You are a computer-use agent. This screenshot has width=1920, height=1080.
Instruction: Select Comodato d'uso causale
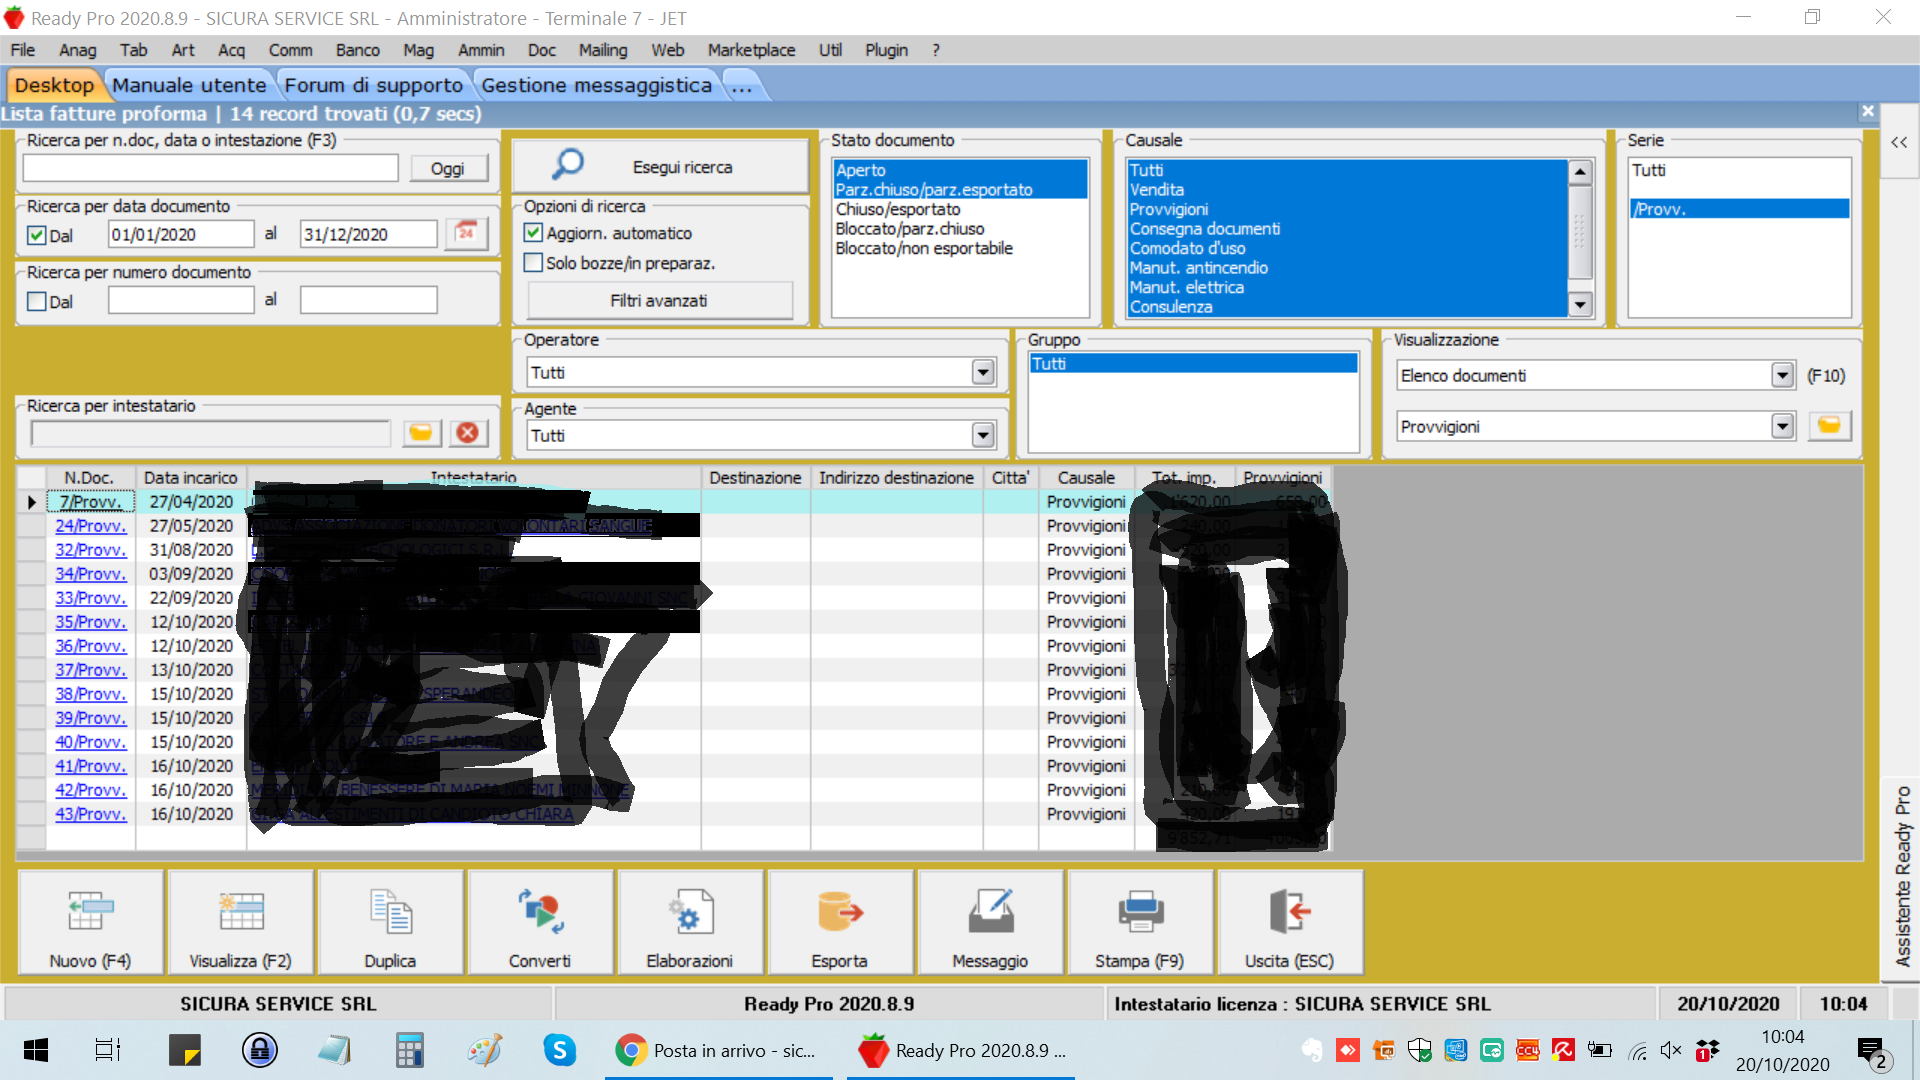point(1346,248)
